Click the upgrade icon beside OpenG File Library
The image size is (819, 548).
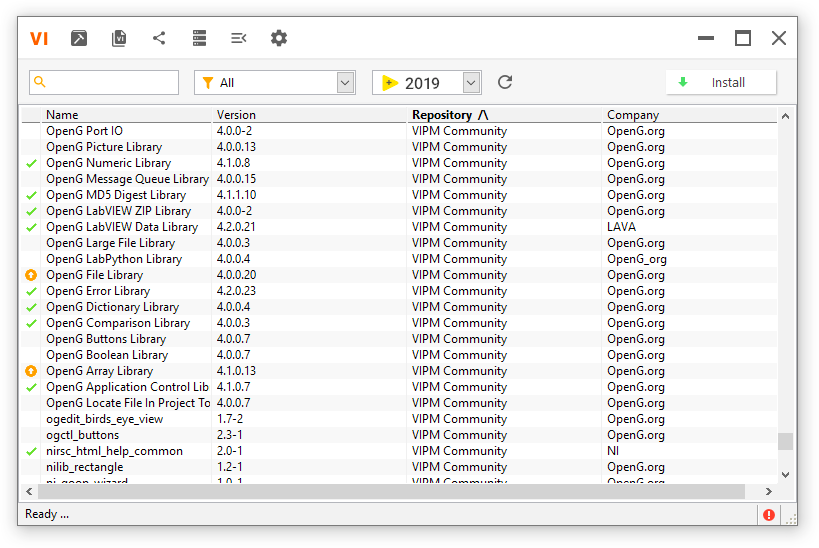[x=31, y=275]
